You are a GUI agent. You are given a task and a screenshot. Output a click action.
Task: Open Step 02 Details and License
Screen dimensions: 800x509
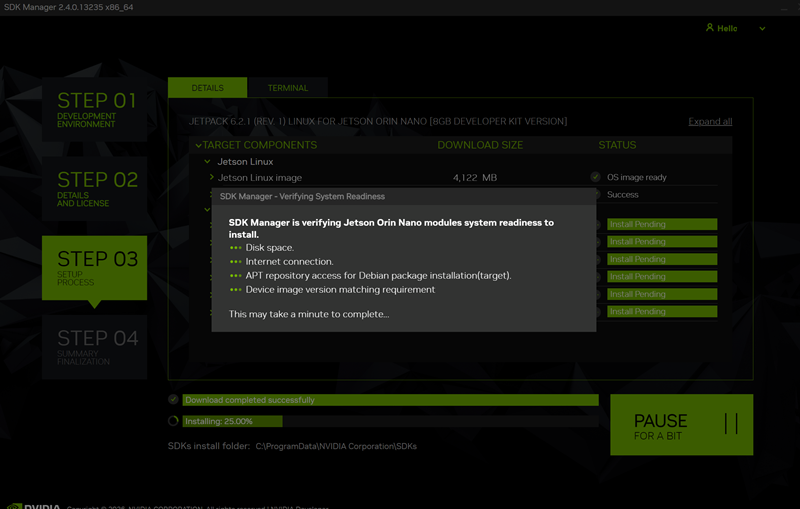click(95, 188)
